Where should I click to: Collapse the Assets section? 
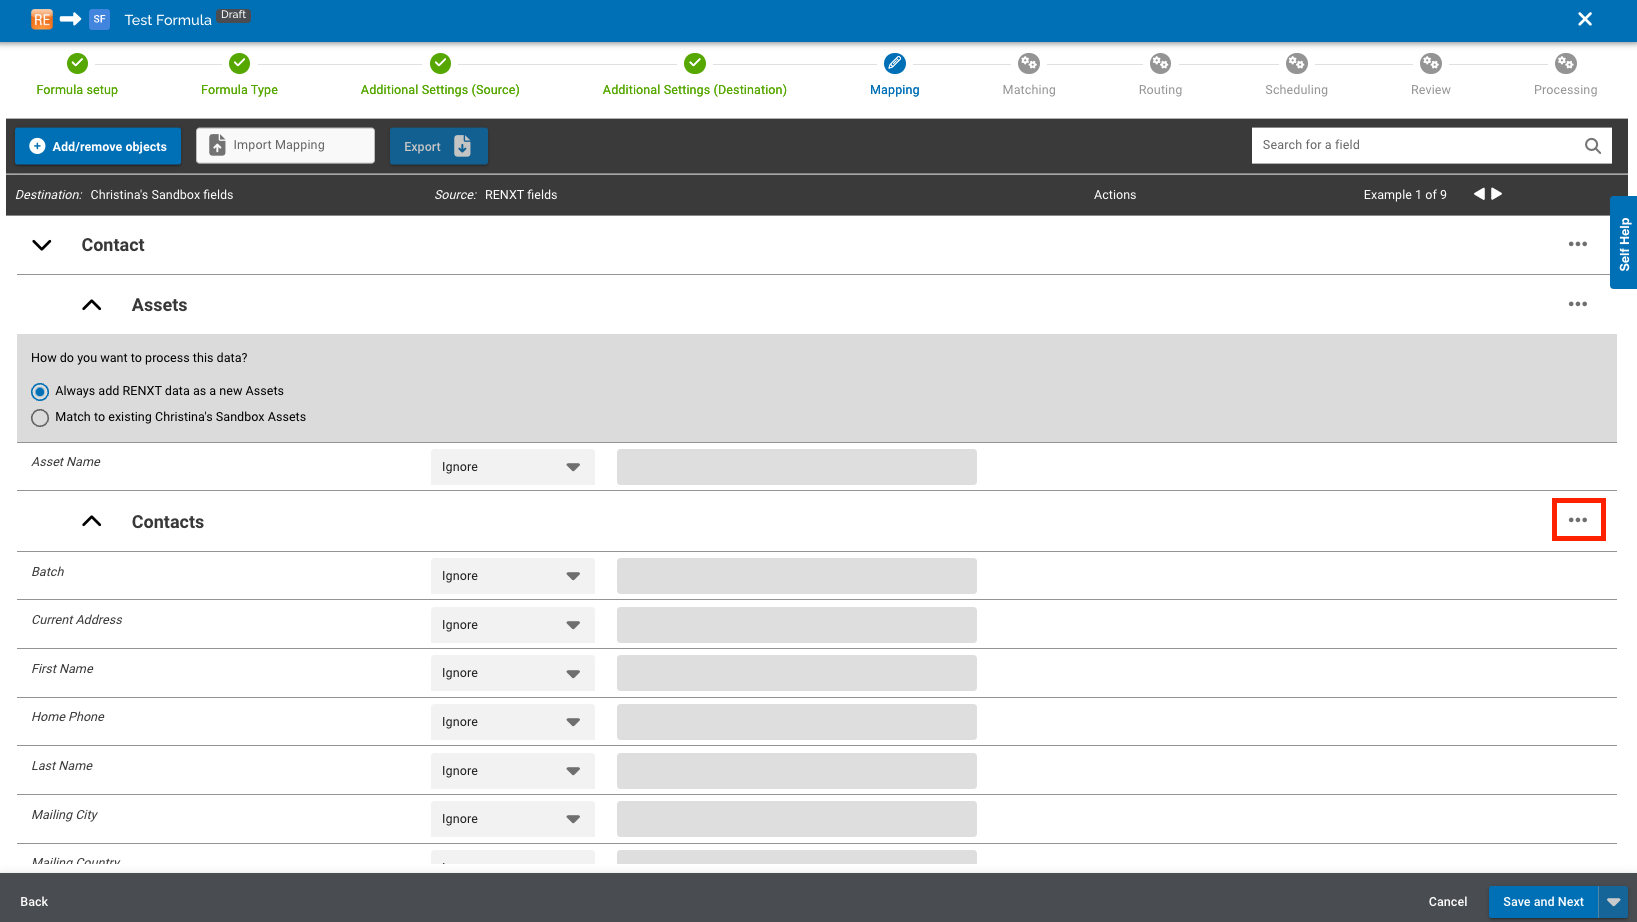pyautogui.click(x=92, y=305)
